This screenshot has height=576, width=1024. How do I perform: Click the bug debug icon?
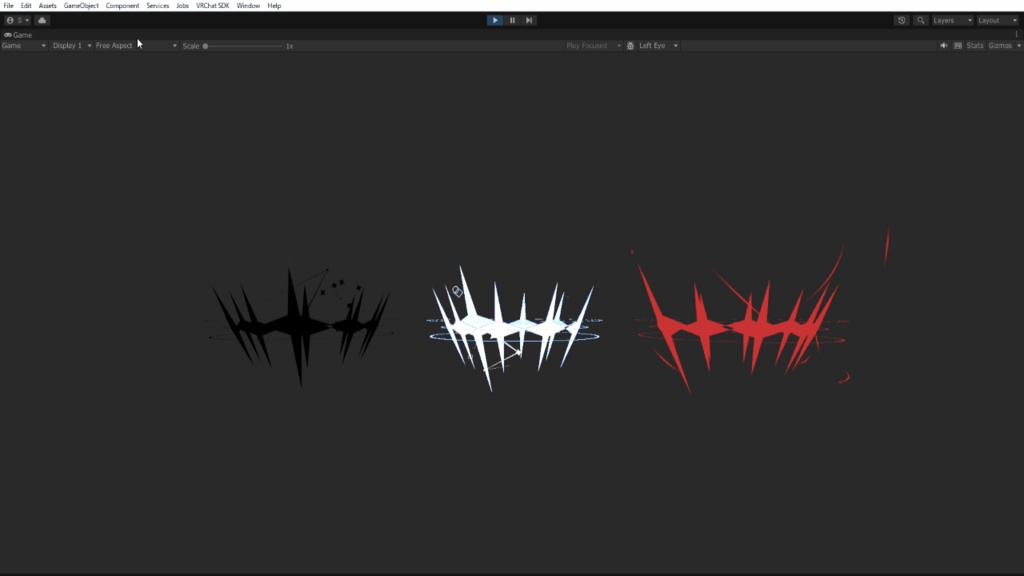(630, 46)
